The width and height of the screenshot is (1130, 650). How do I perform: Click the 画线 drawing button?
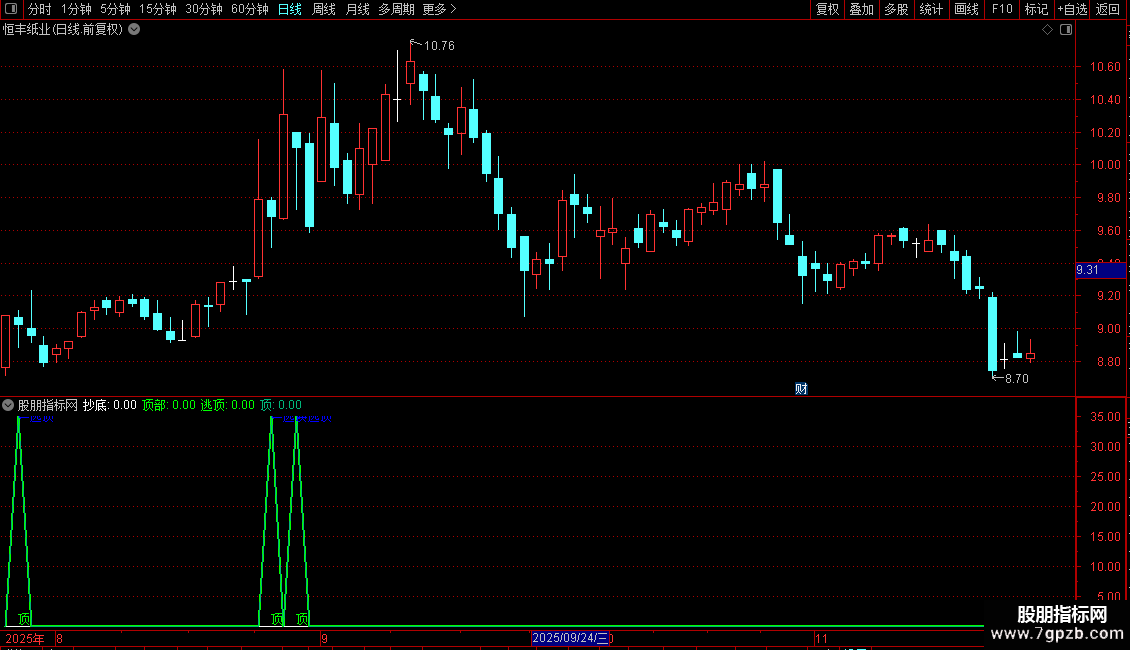tap(966, 9)
